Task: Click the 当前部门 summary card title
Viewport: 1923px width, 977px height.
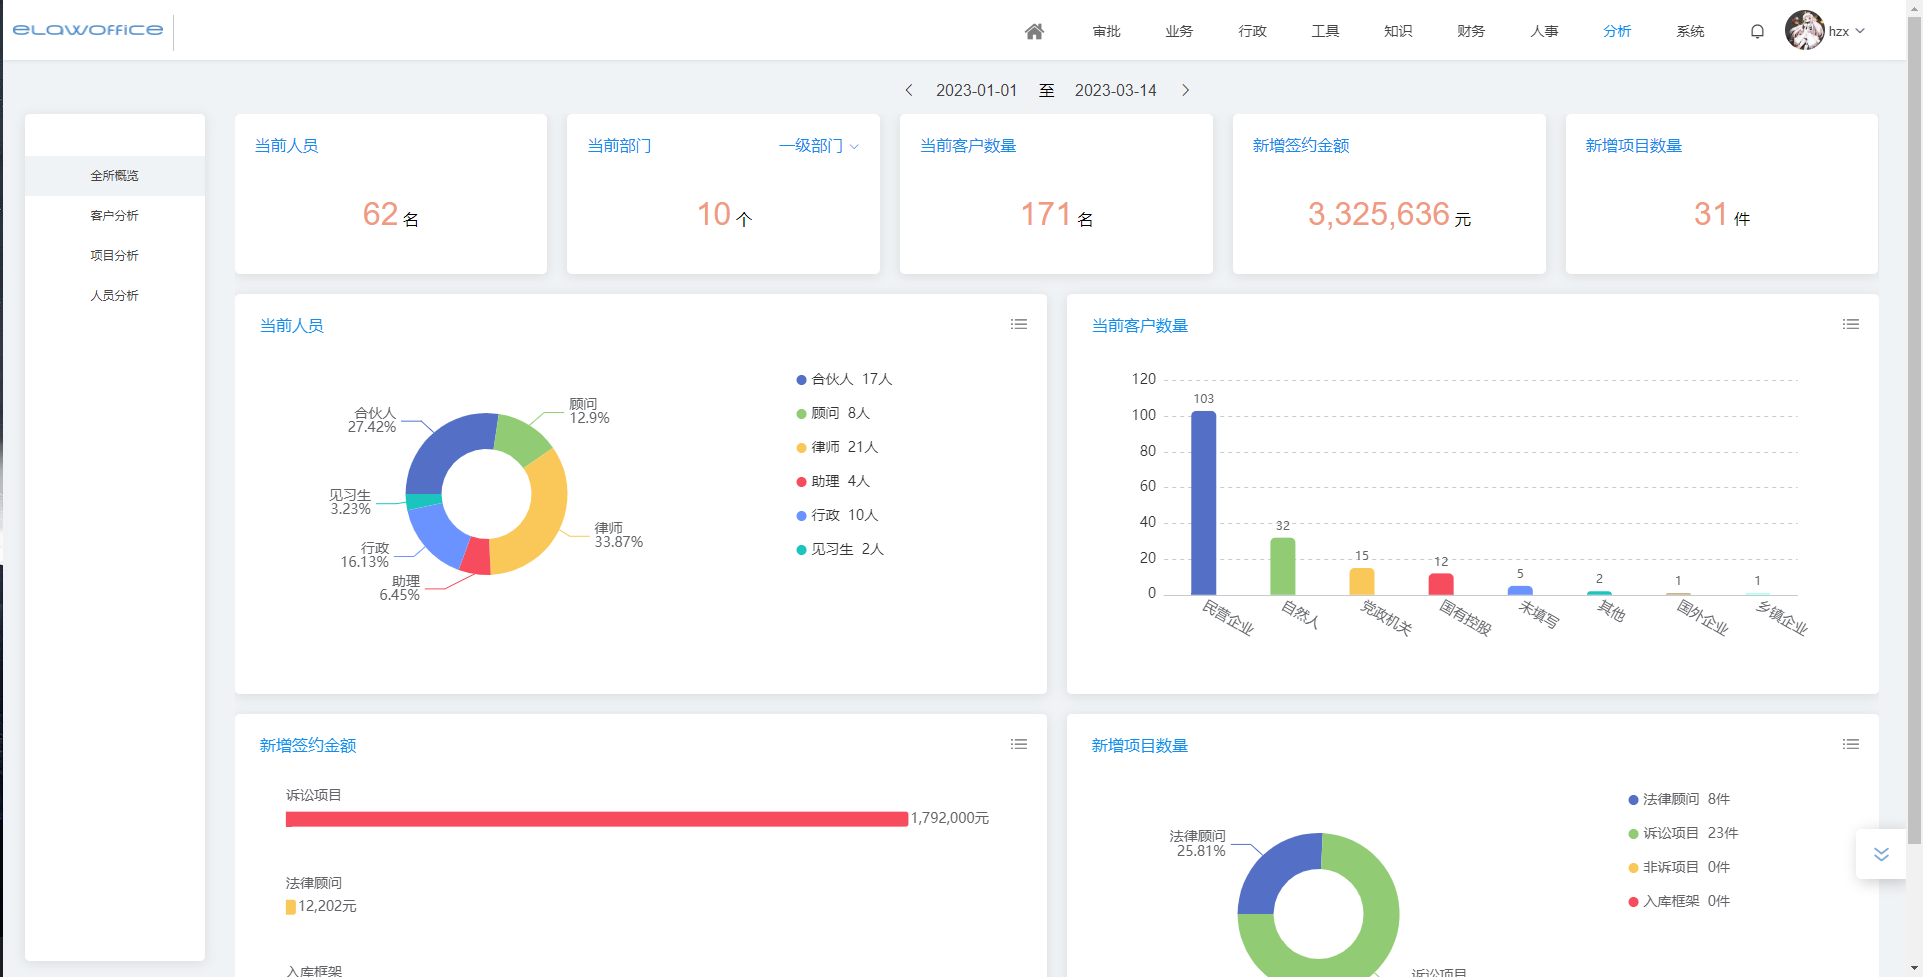Action: pos(619,146)
